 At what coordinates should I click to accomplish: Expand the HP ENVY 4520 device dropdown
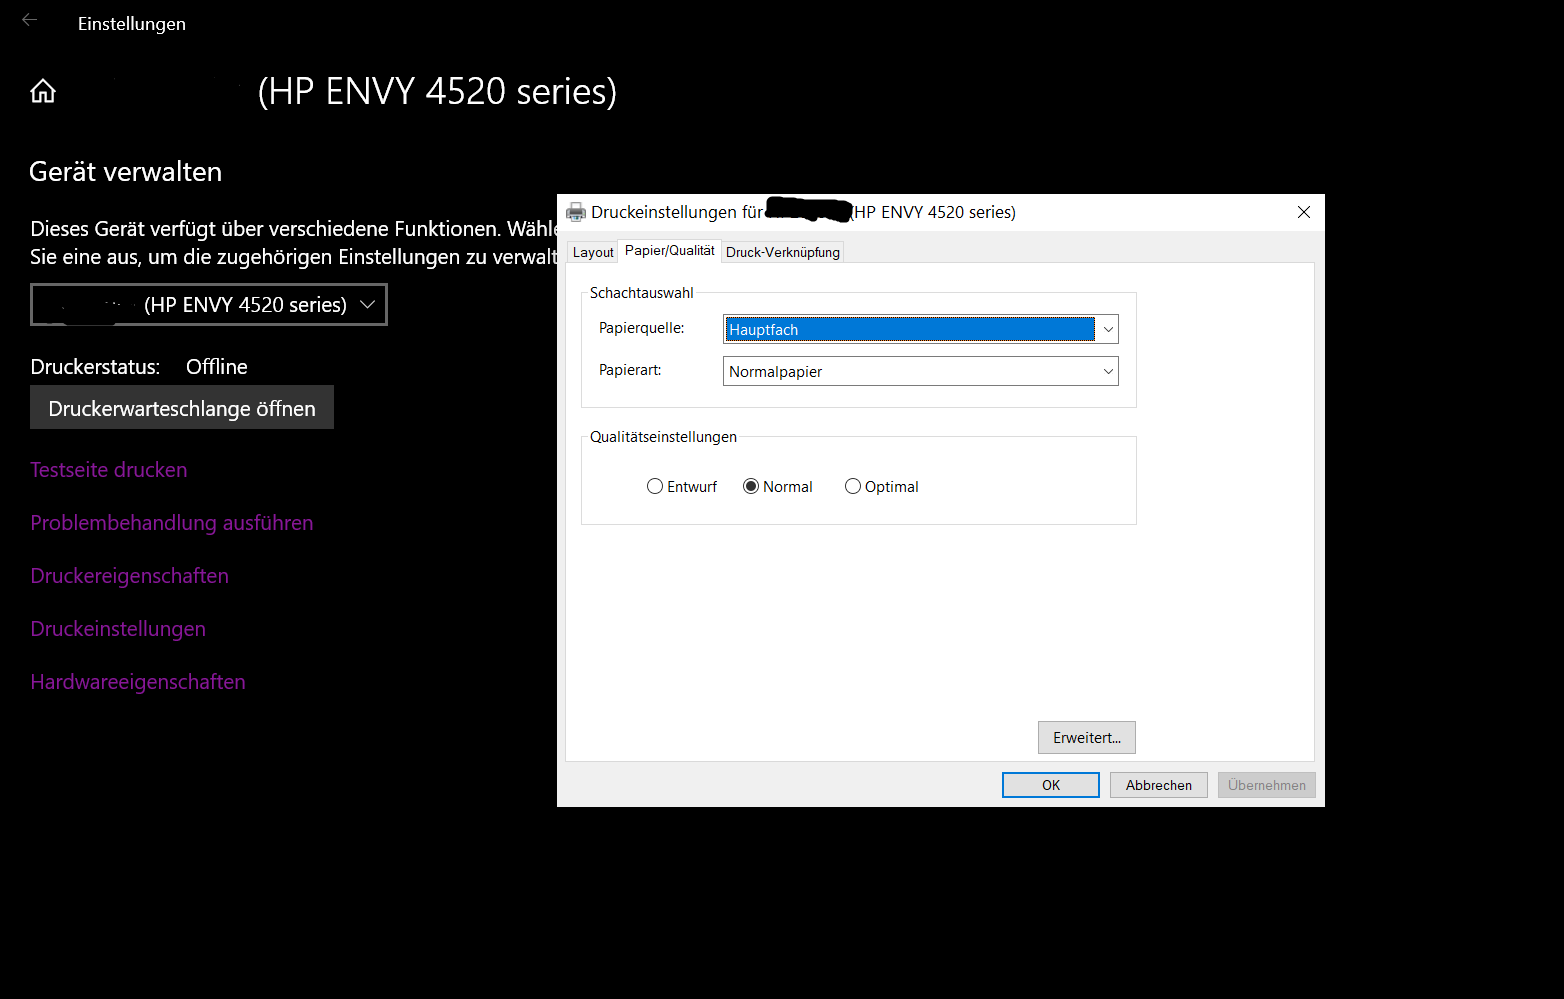pos(209,305)
